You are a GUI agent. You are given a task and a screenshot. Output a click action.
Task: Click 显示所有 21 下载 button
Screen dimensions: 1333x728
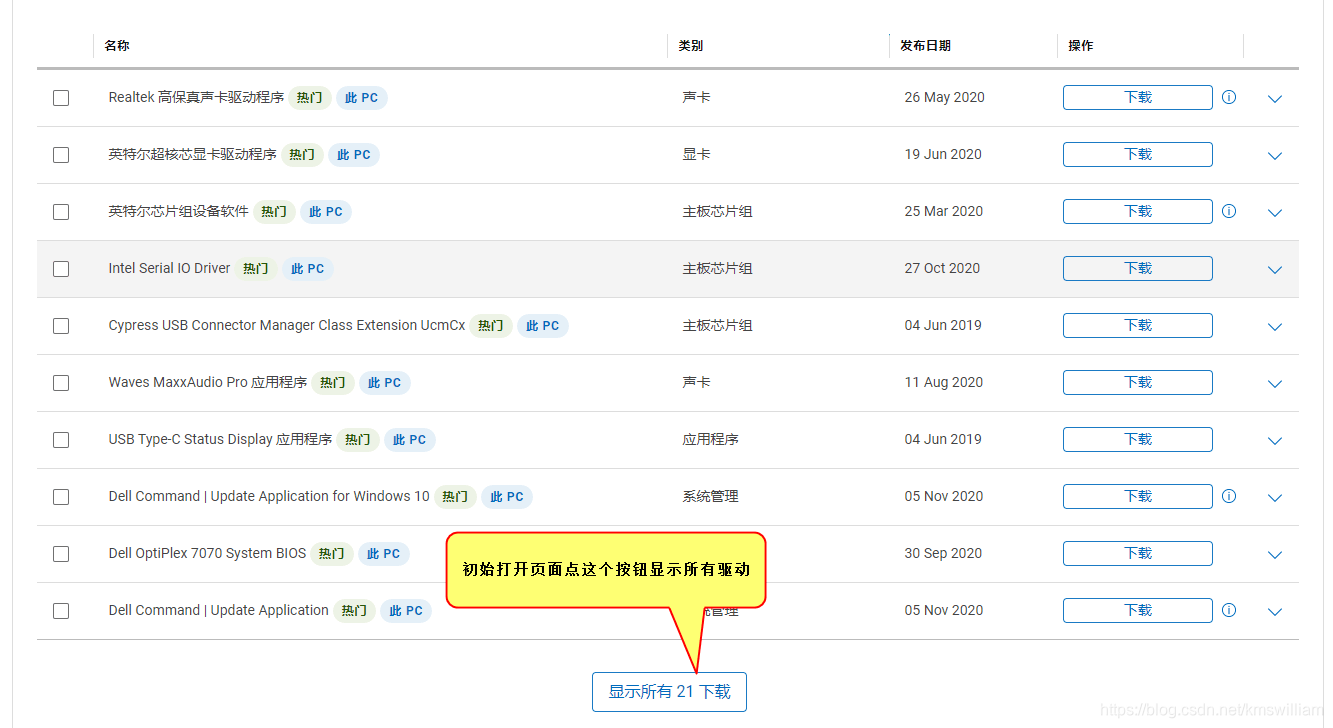pyautogui.click(x=669, y=692)
